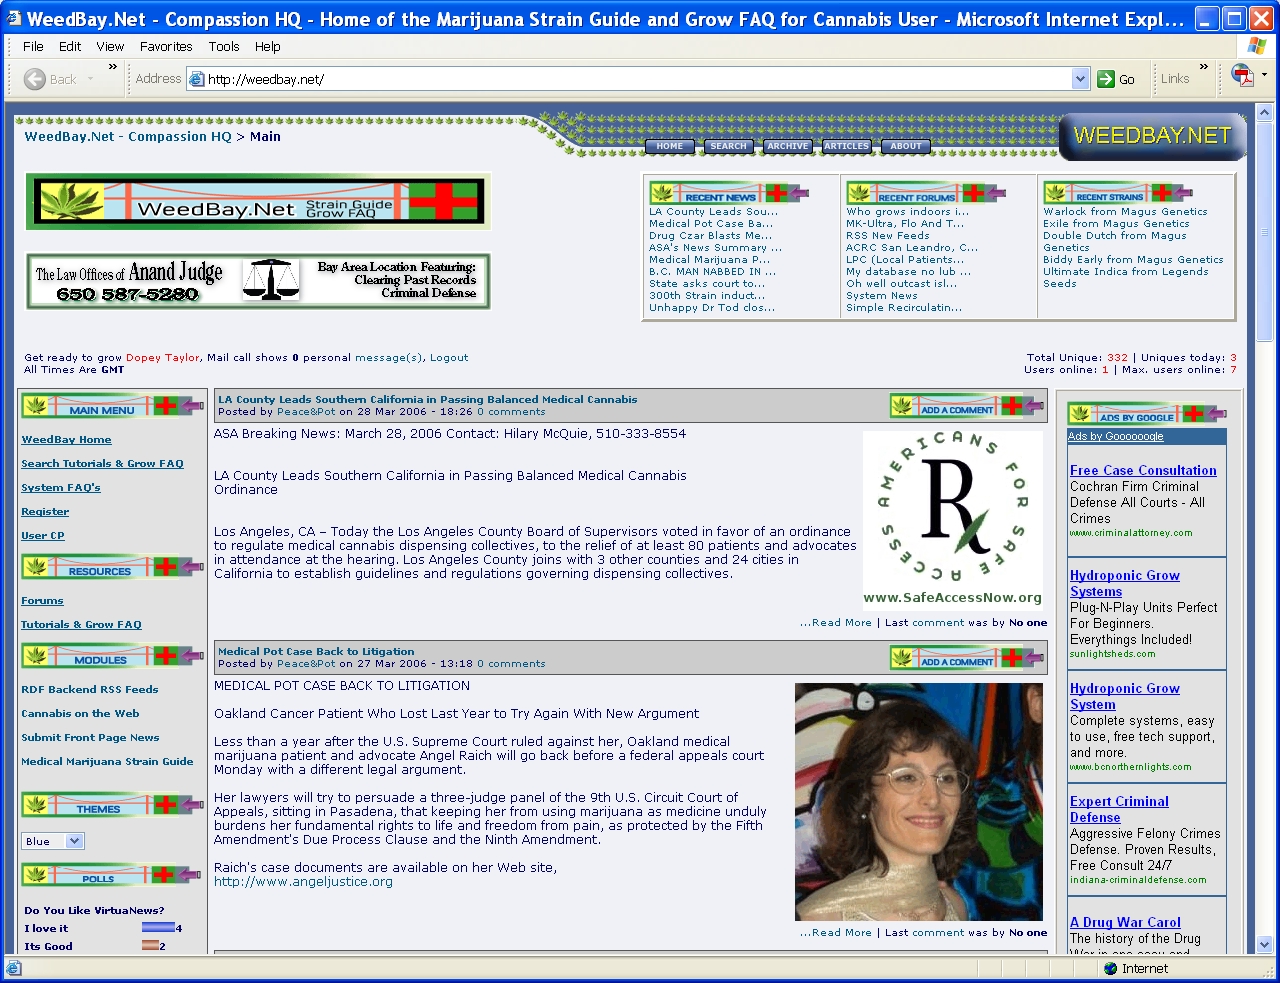The height and width of the screenshot is (983, 1280).
Task: Click the page vertical scrollbar thumb
Action: [1265, 230]
